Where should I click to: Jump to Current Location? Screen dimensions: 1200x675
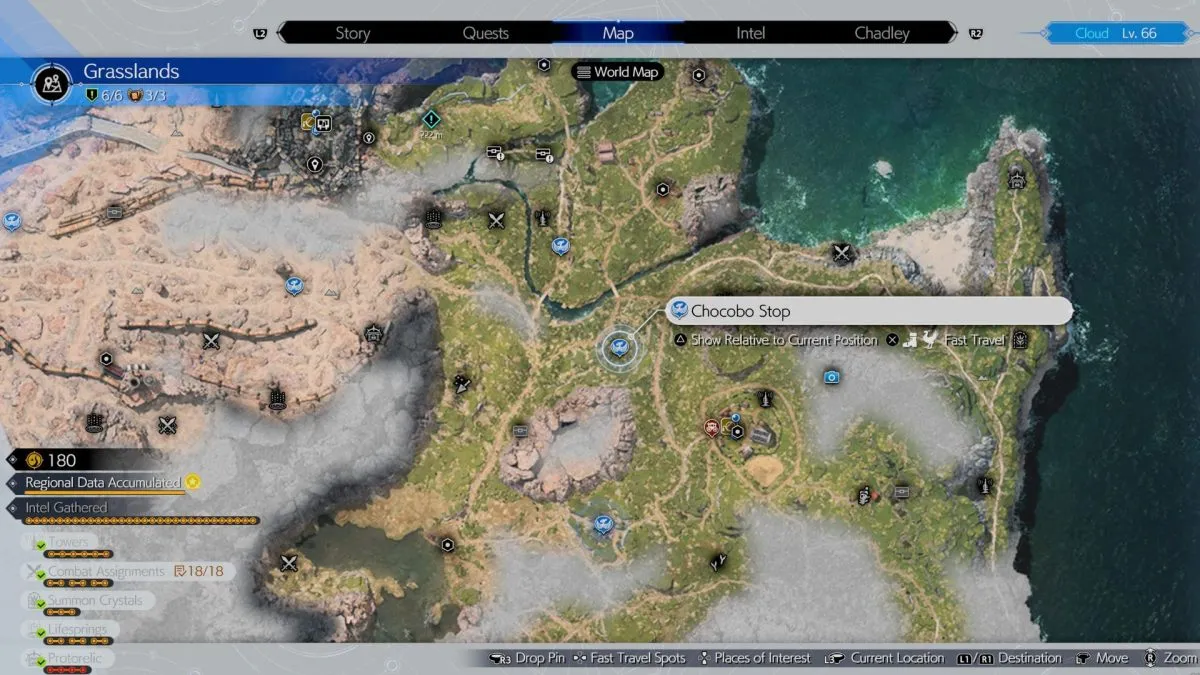click(x=884, y=658)
